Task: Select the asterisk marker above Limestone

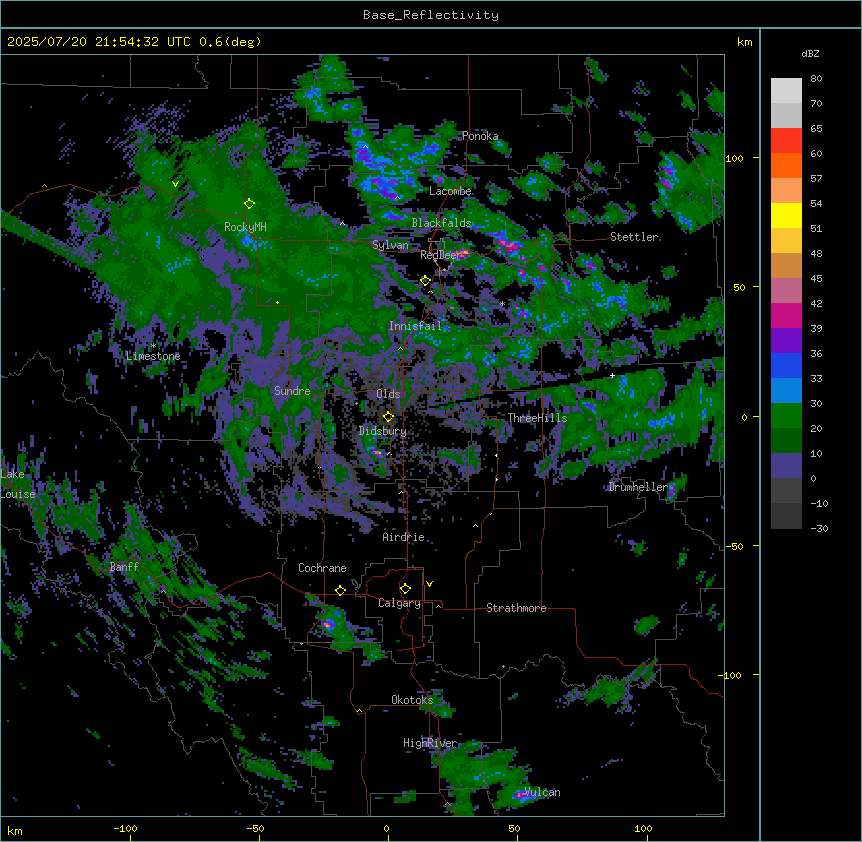Action: coord(153,345)
